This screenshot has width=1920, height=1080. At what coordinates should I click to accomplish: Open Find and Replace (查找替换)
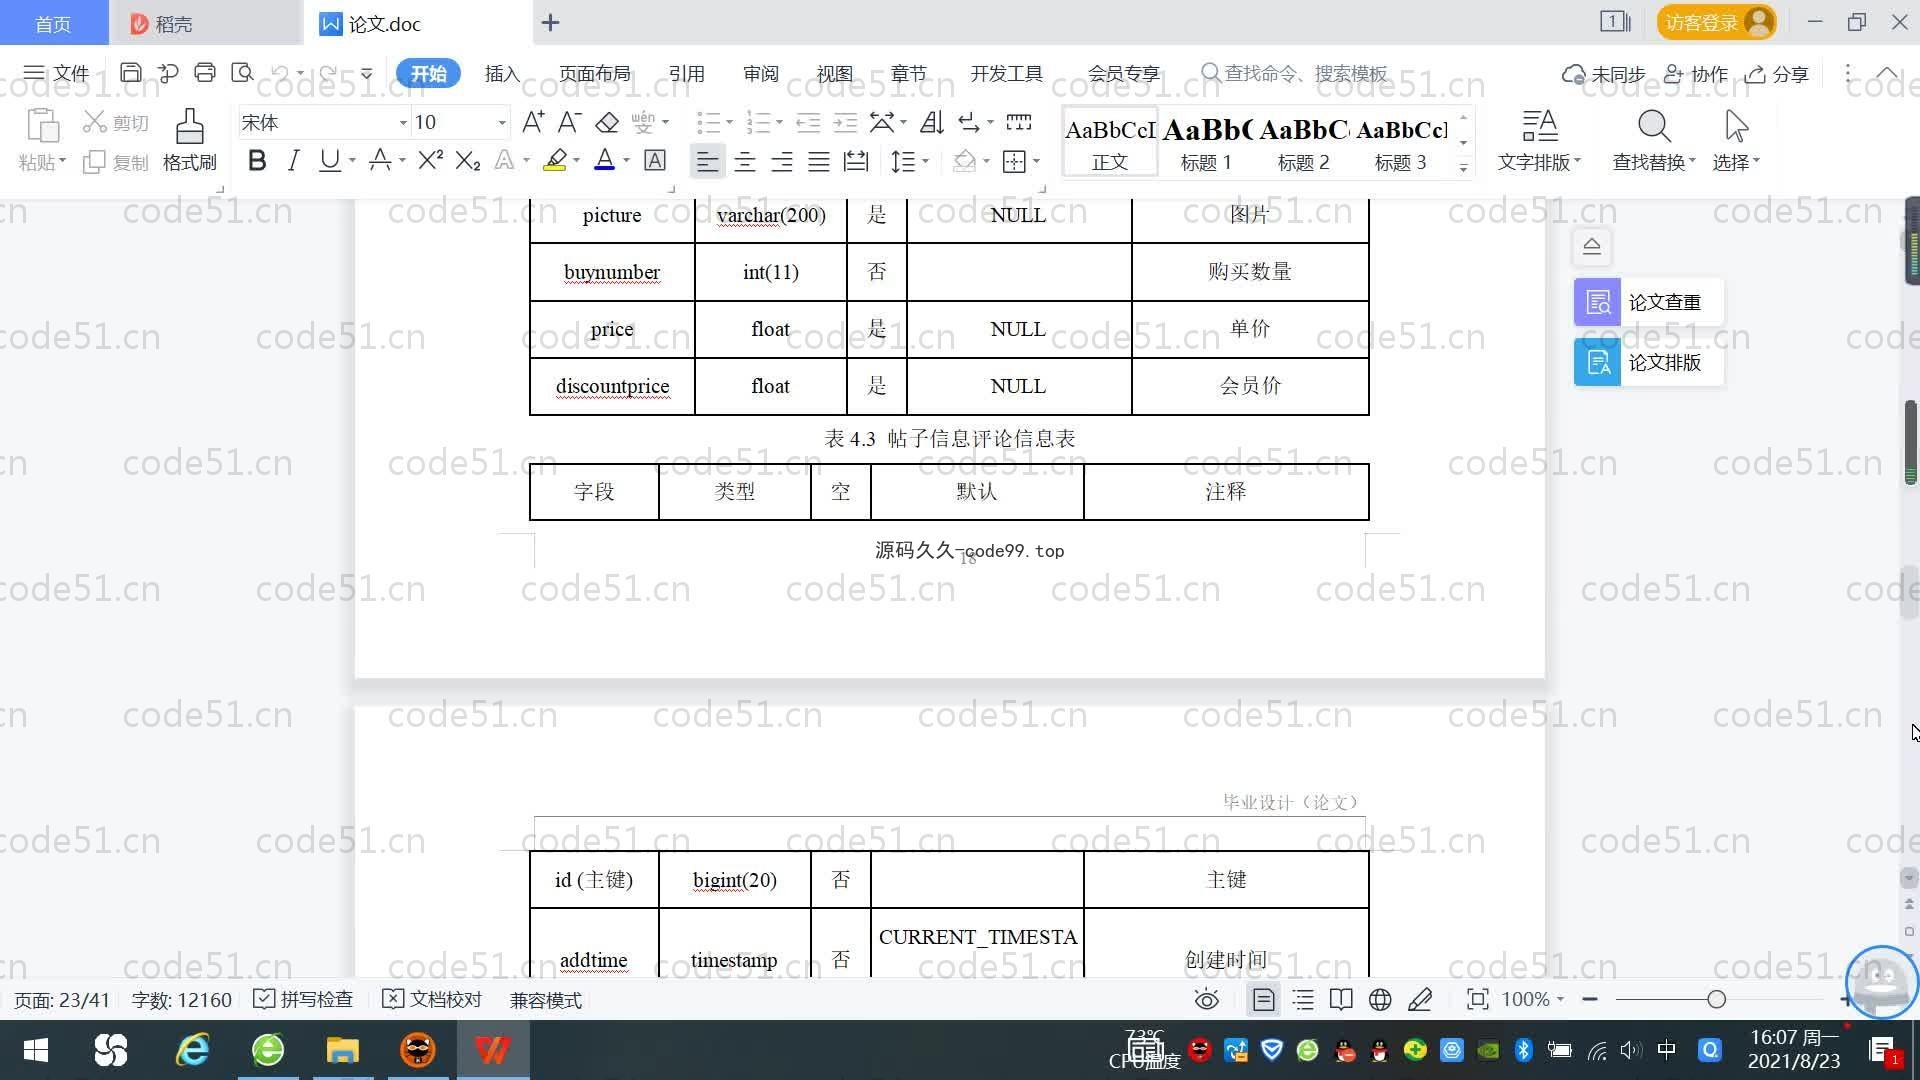pos(1653,141)
